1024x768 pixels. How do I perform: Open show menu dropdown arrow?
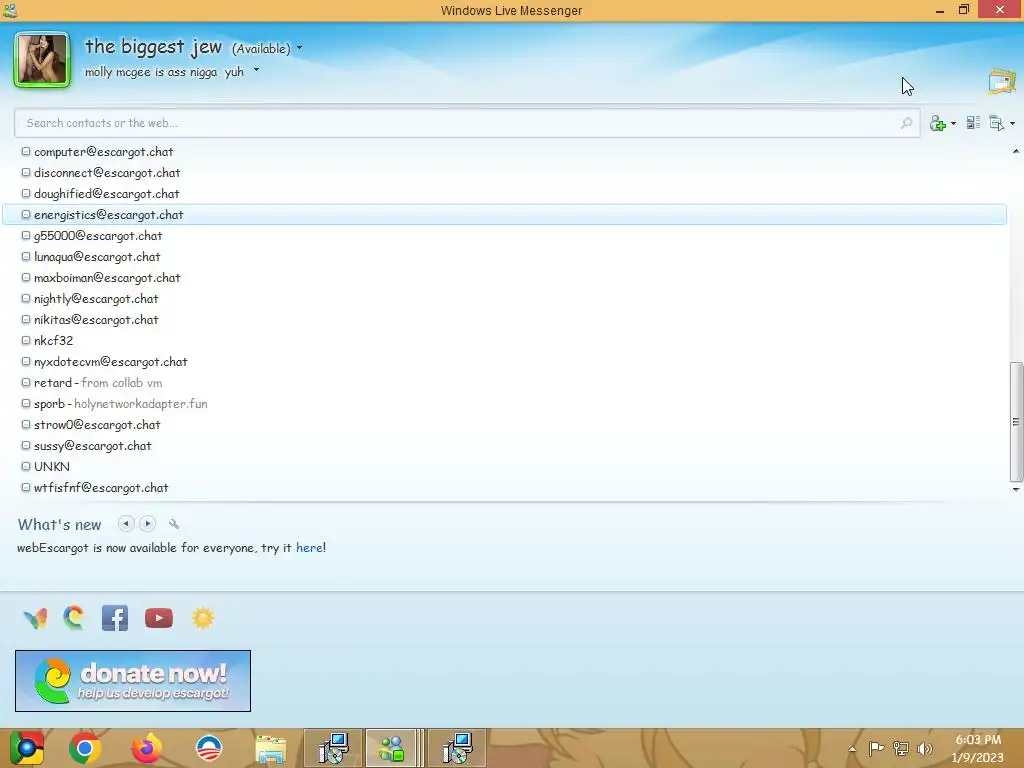[1012, 123]
